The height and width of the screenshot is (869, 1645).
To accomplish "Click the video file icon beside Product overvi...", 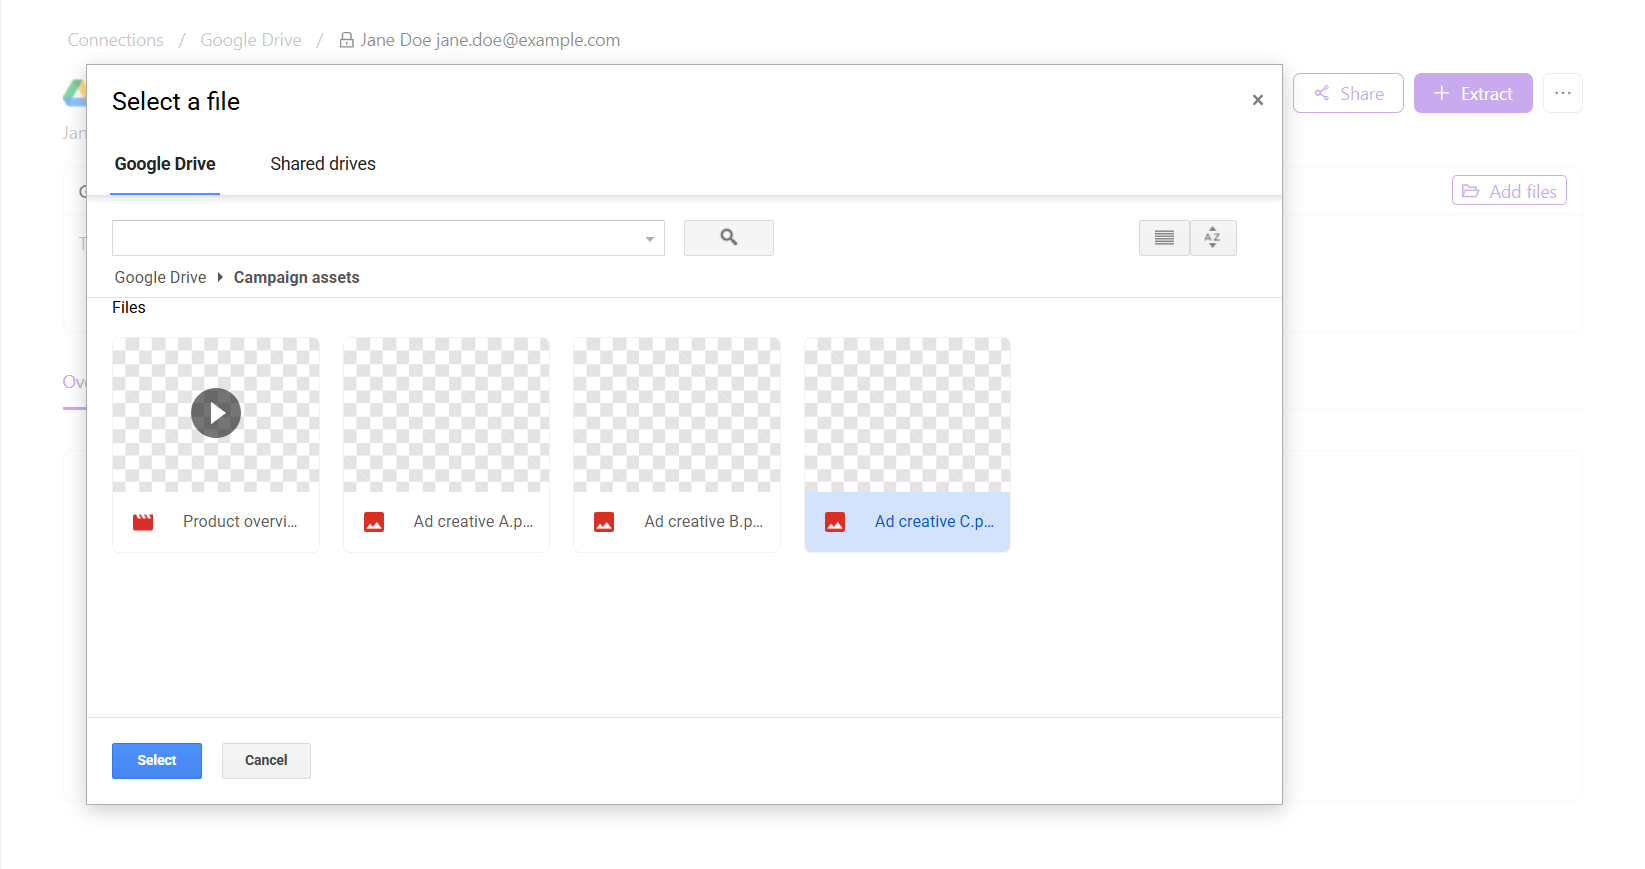I will [x=143, y=522].
